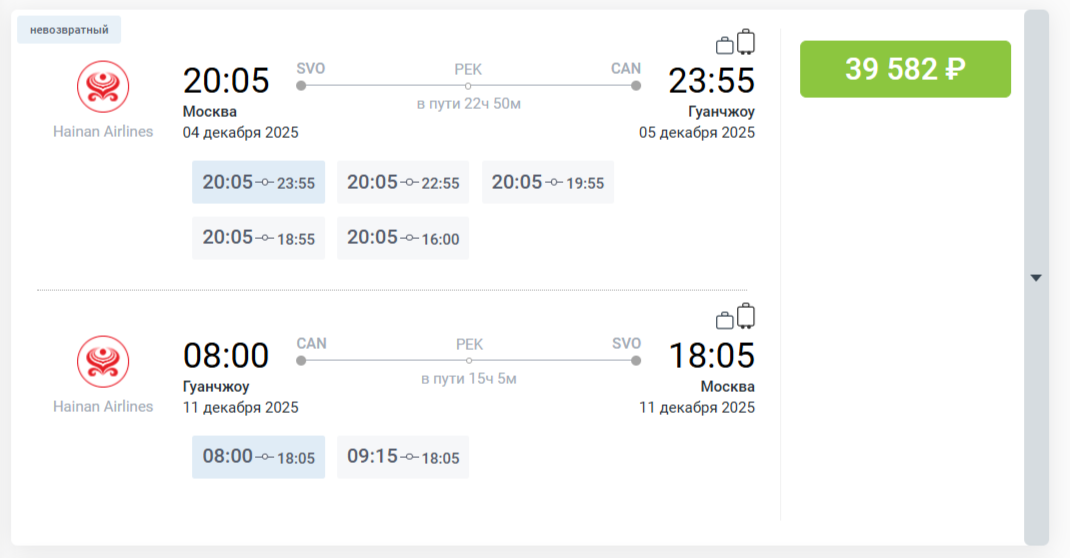Select return option 08:00 to 18:05

tap(258, 457)
